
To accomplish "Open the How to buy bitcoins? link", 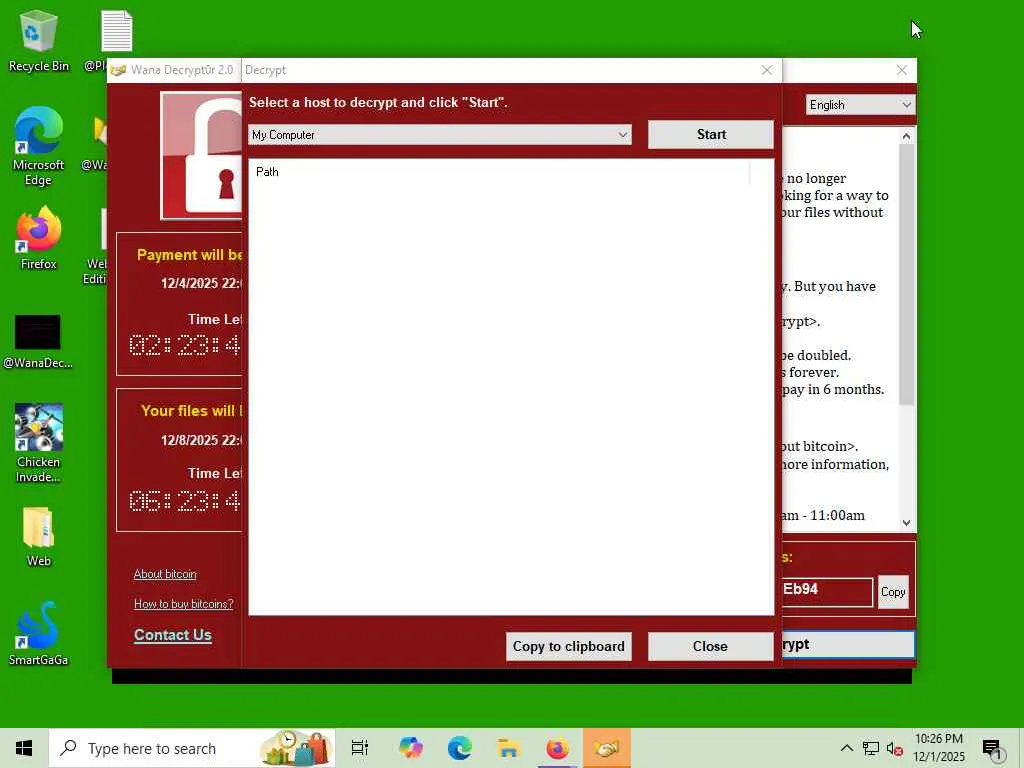I will point(184,603).
